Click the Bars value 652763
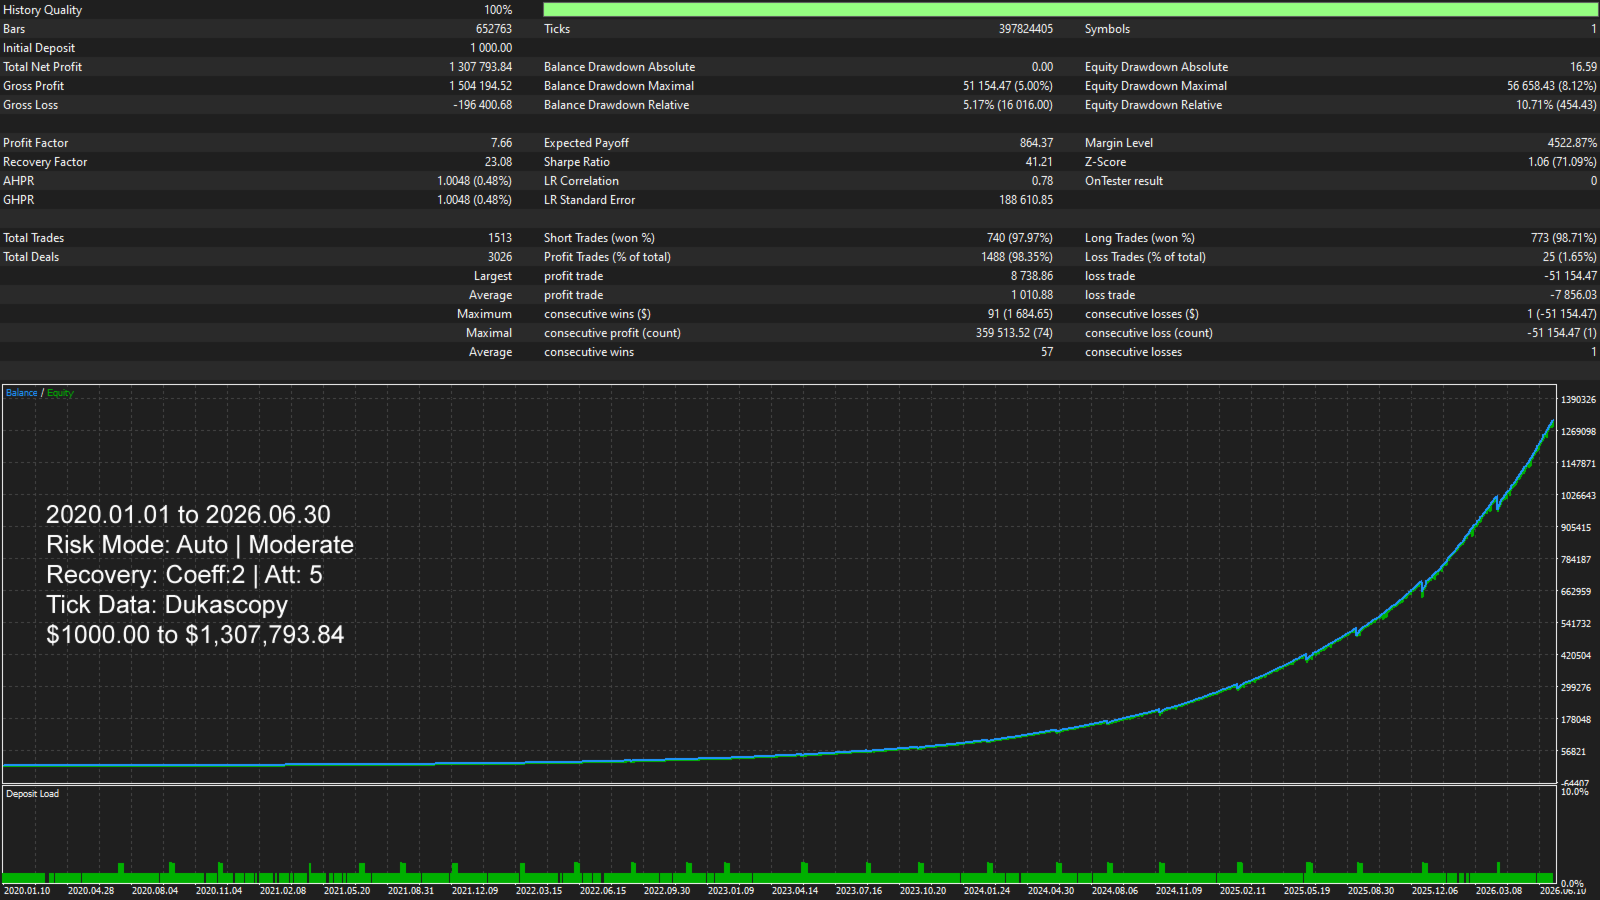 494,29
